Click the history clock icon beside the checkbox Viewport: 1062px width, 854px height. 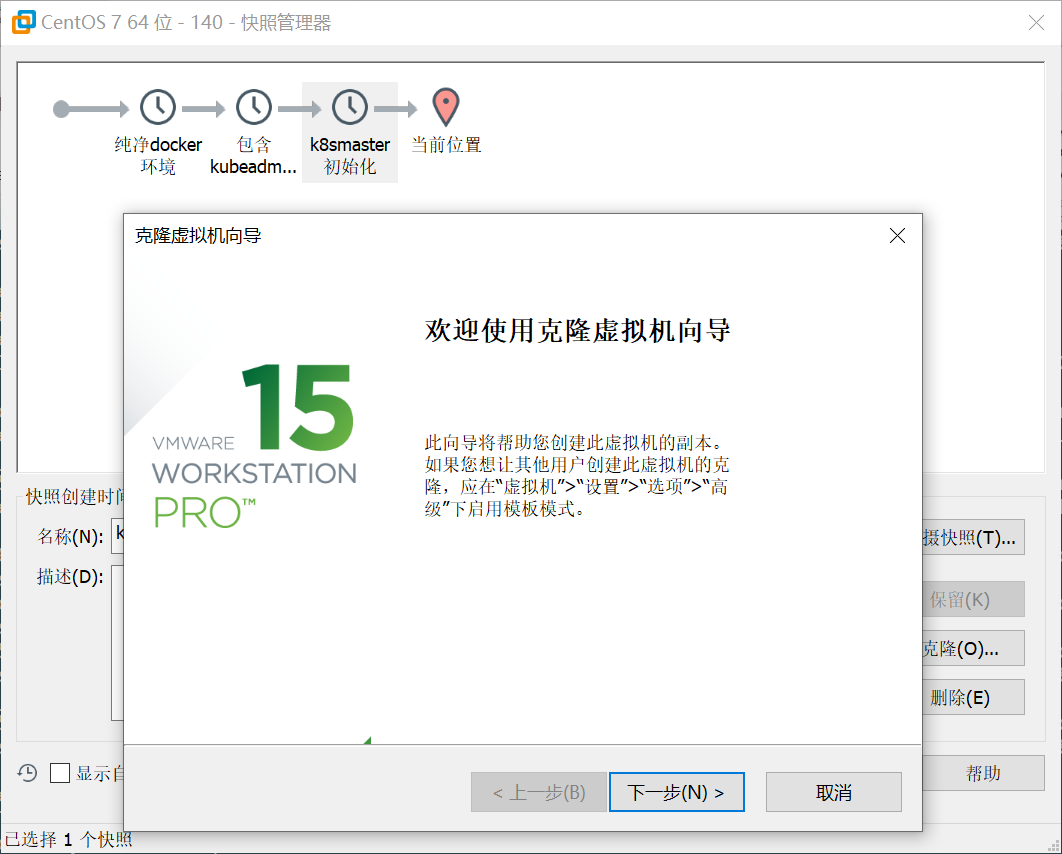point(28,773)
